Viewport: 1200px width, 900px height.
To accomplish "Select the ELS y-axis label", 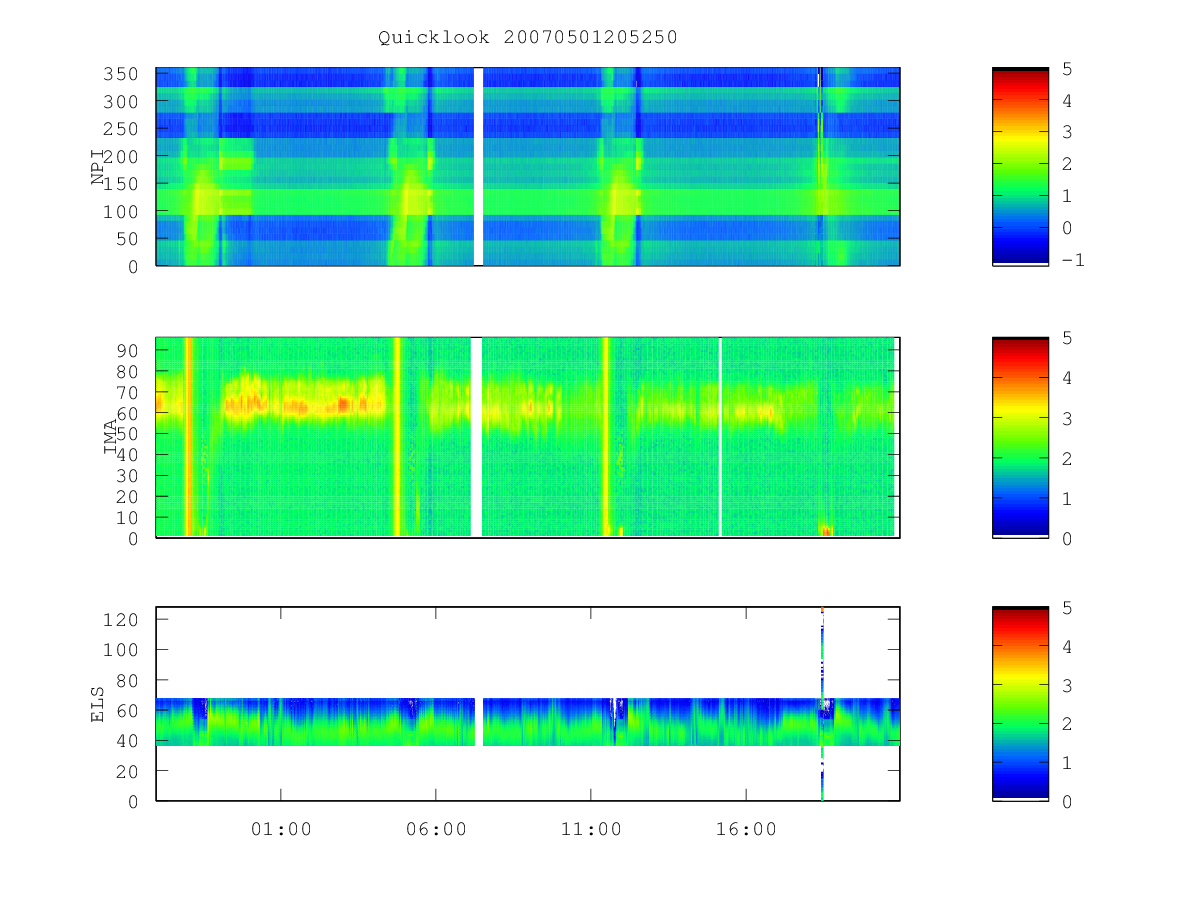I will pyautogui.click(x=99, y=704).
